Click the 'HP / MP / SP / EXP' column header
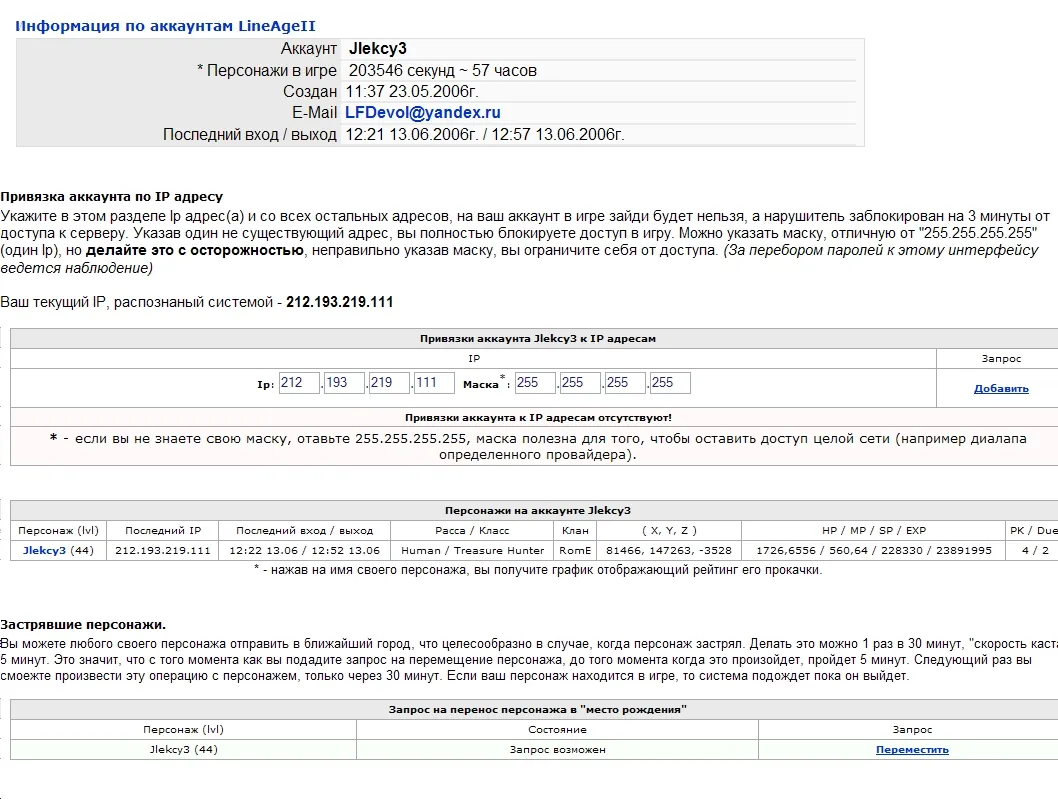This screenshot has height=799, width=1058. [x=874, y=530]
